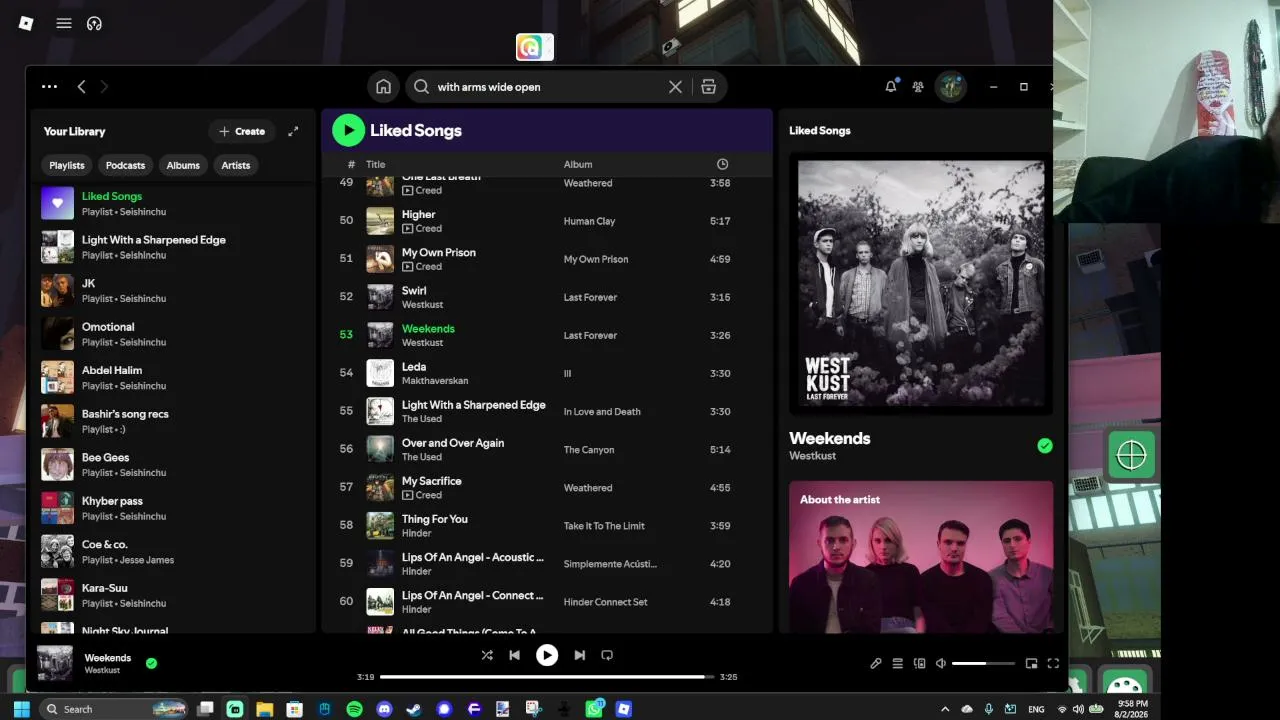This screenshot has width=1280, height=720.
Task: Toggle liked checkmark in Now Playing panel
Action: [x=1045, y=446]
